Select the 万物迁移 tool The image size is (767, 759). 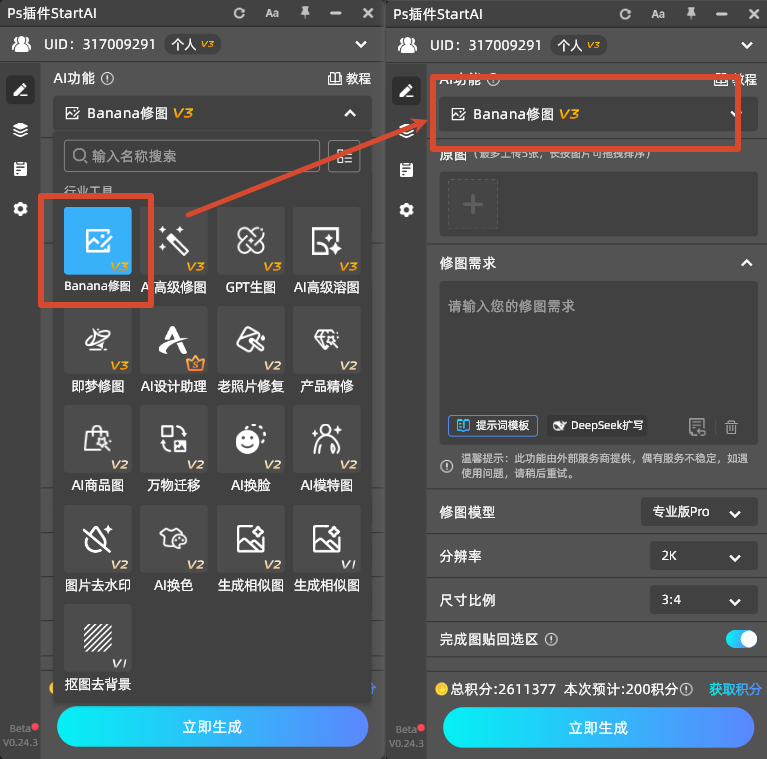click(174, 439)
